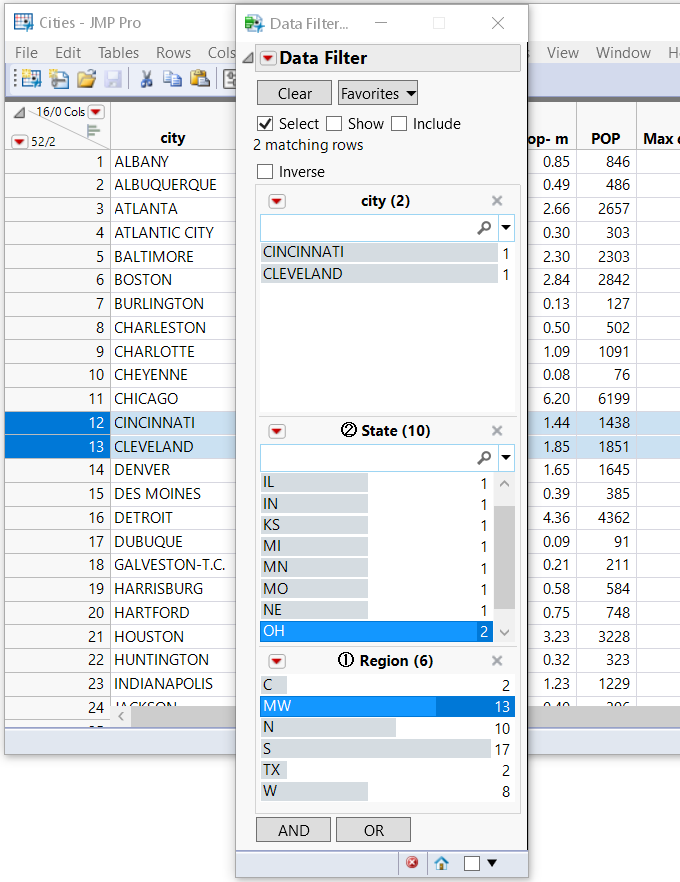Click the Cut scissors icon
680x882 pixels.
point(146,79)
